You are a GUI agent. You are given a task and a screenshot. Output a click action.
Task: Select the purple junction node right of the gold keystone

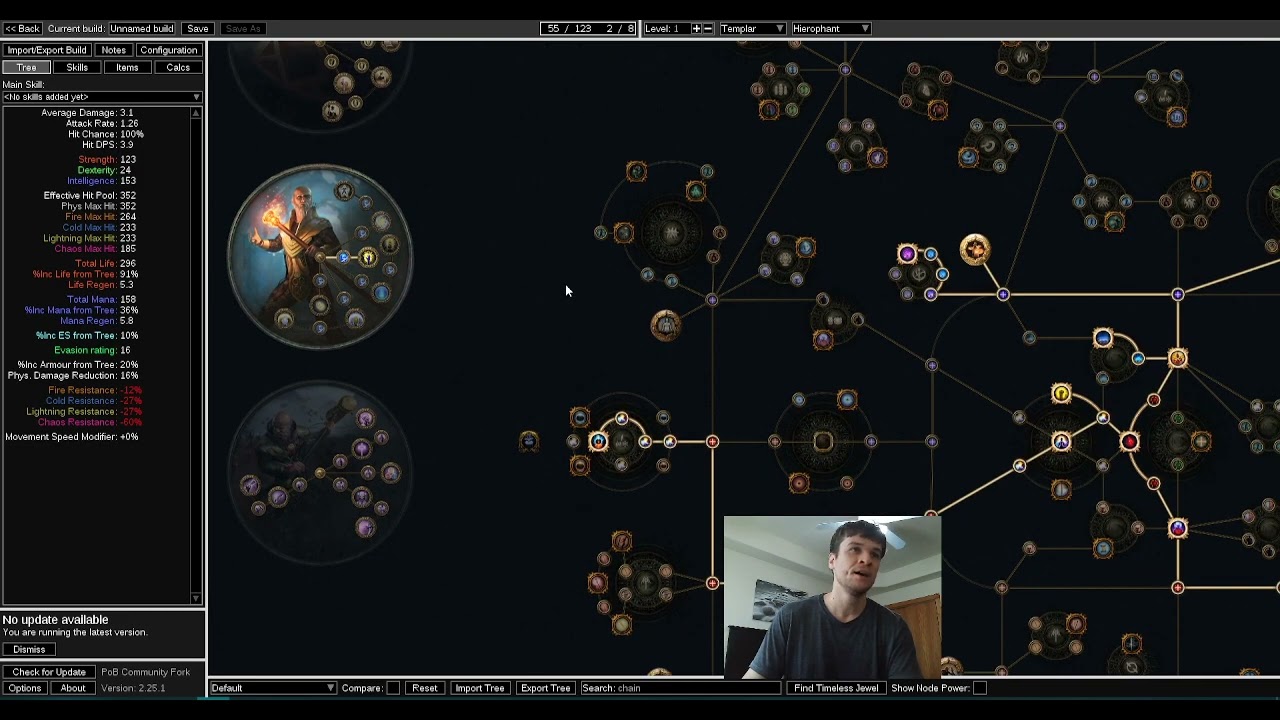coord(1003,294)
